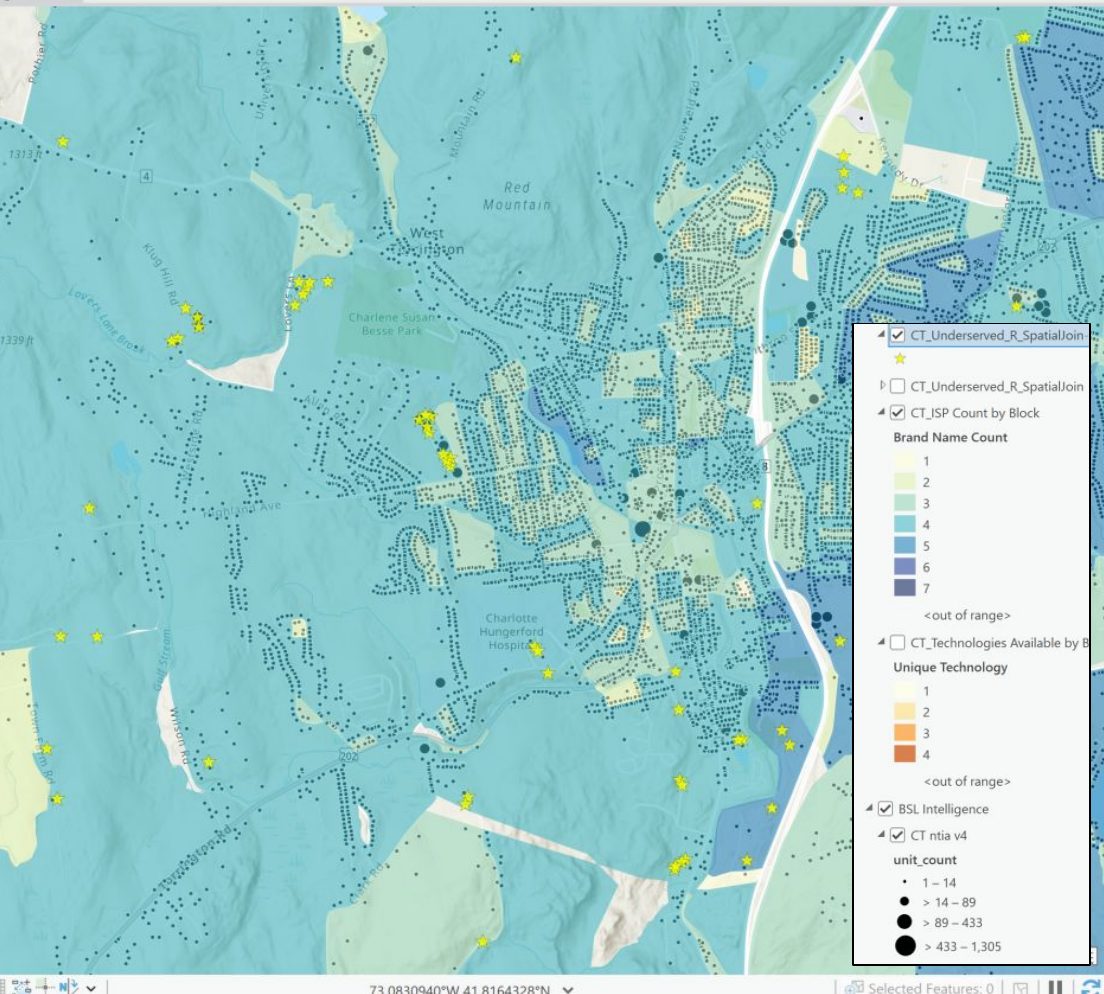Select CT ntia v4 layer name
Viewport: 1104px width, 994px height.
939,836
